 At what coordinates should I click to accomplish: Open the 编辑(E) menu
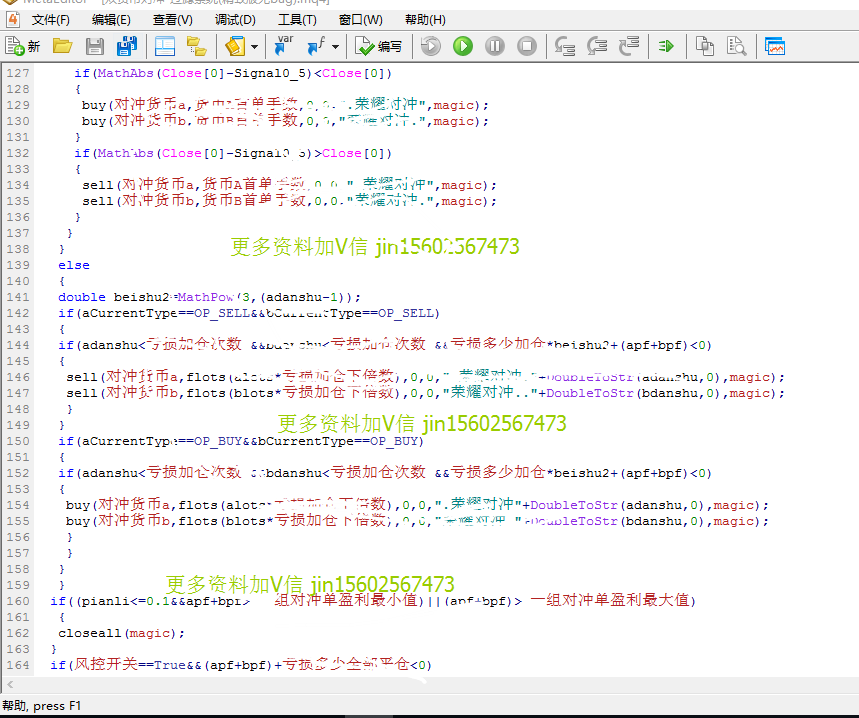(x=111, y=20)
